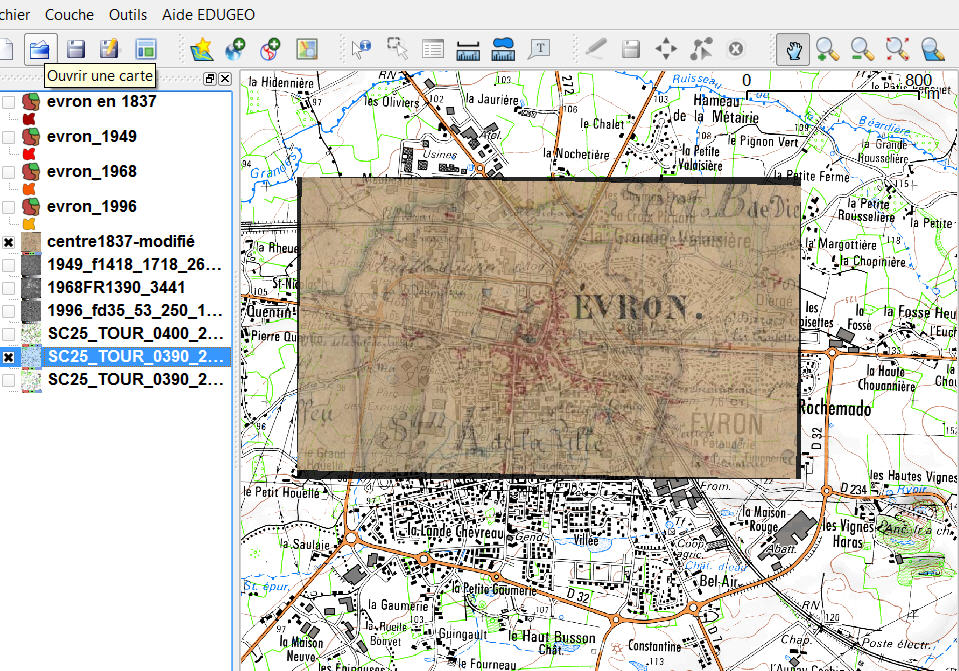This screenshot has height=671, width=959.
Task: Select the evron en 1837 layer name
Action: [102, 102]
